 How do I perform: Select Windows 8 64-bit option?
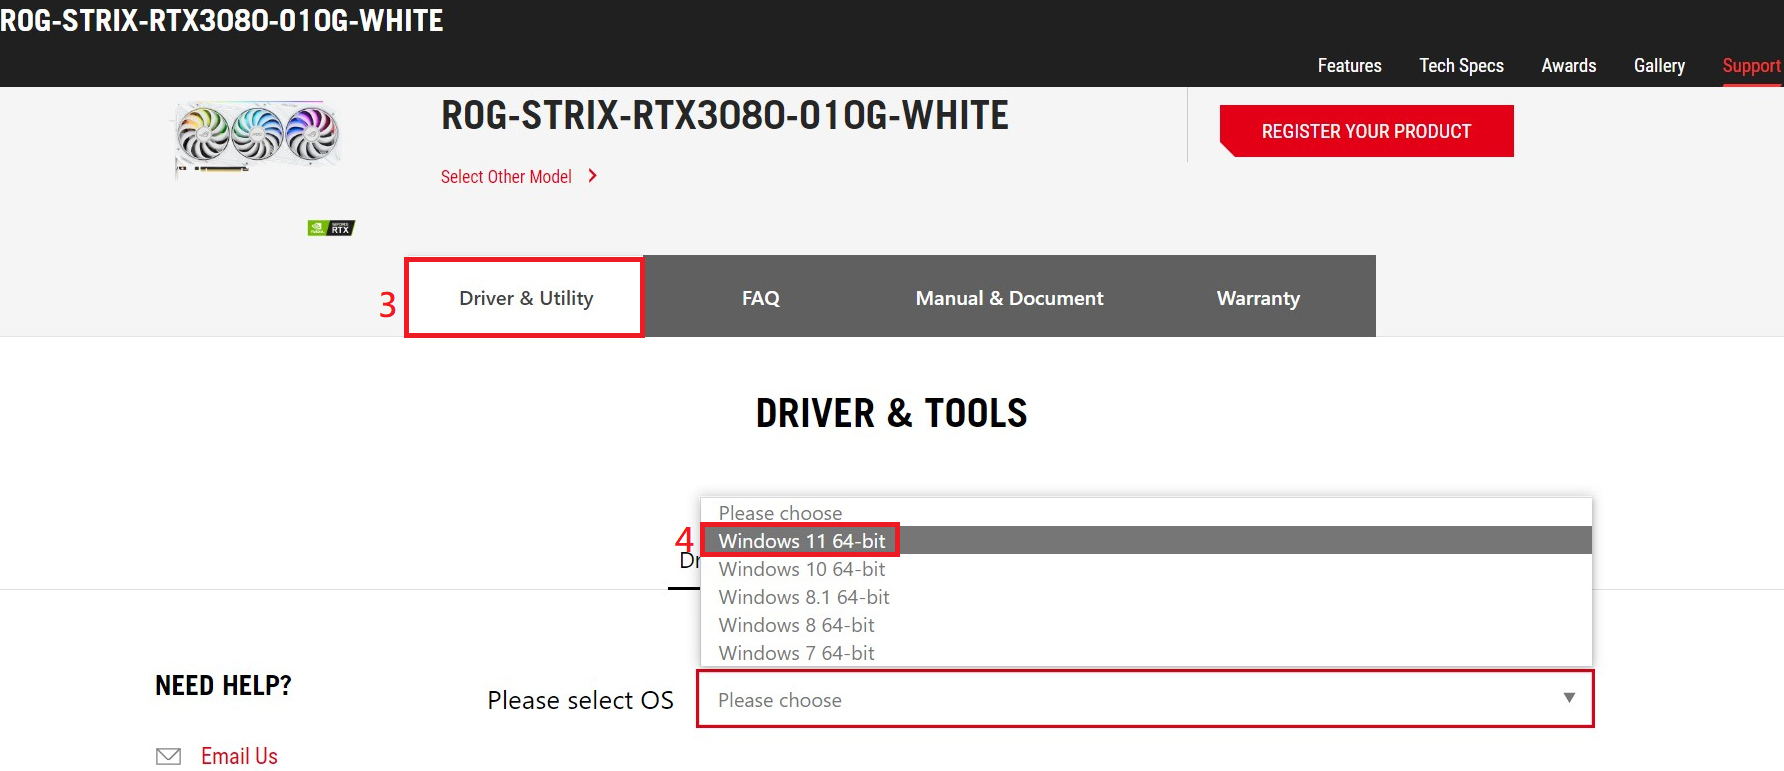796,625
